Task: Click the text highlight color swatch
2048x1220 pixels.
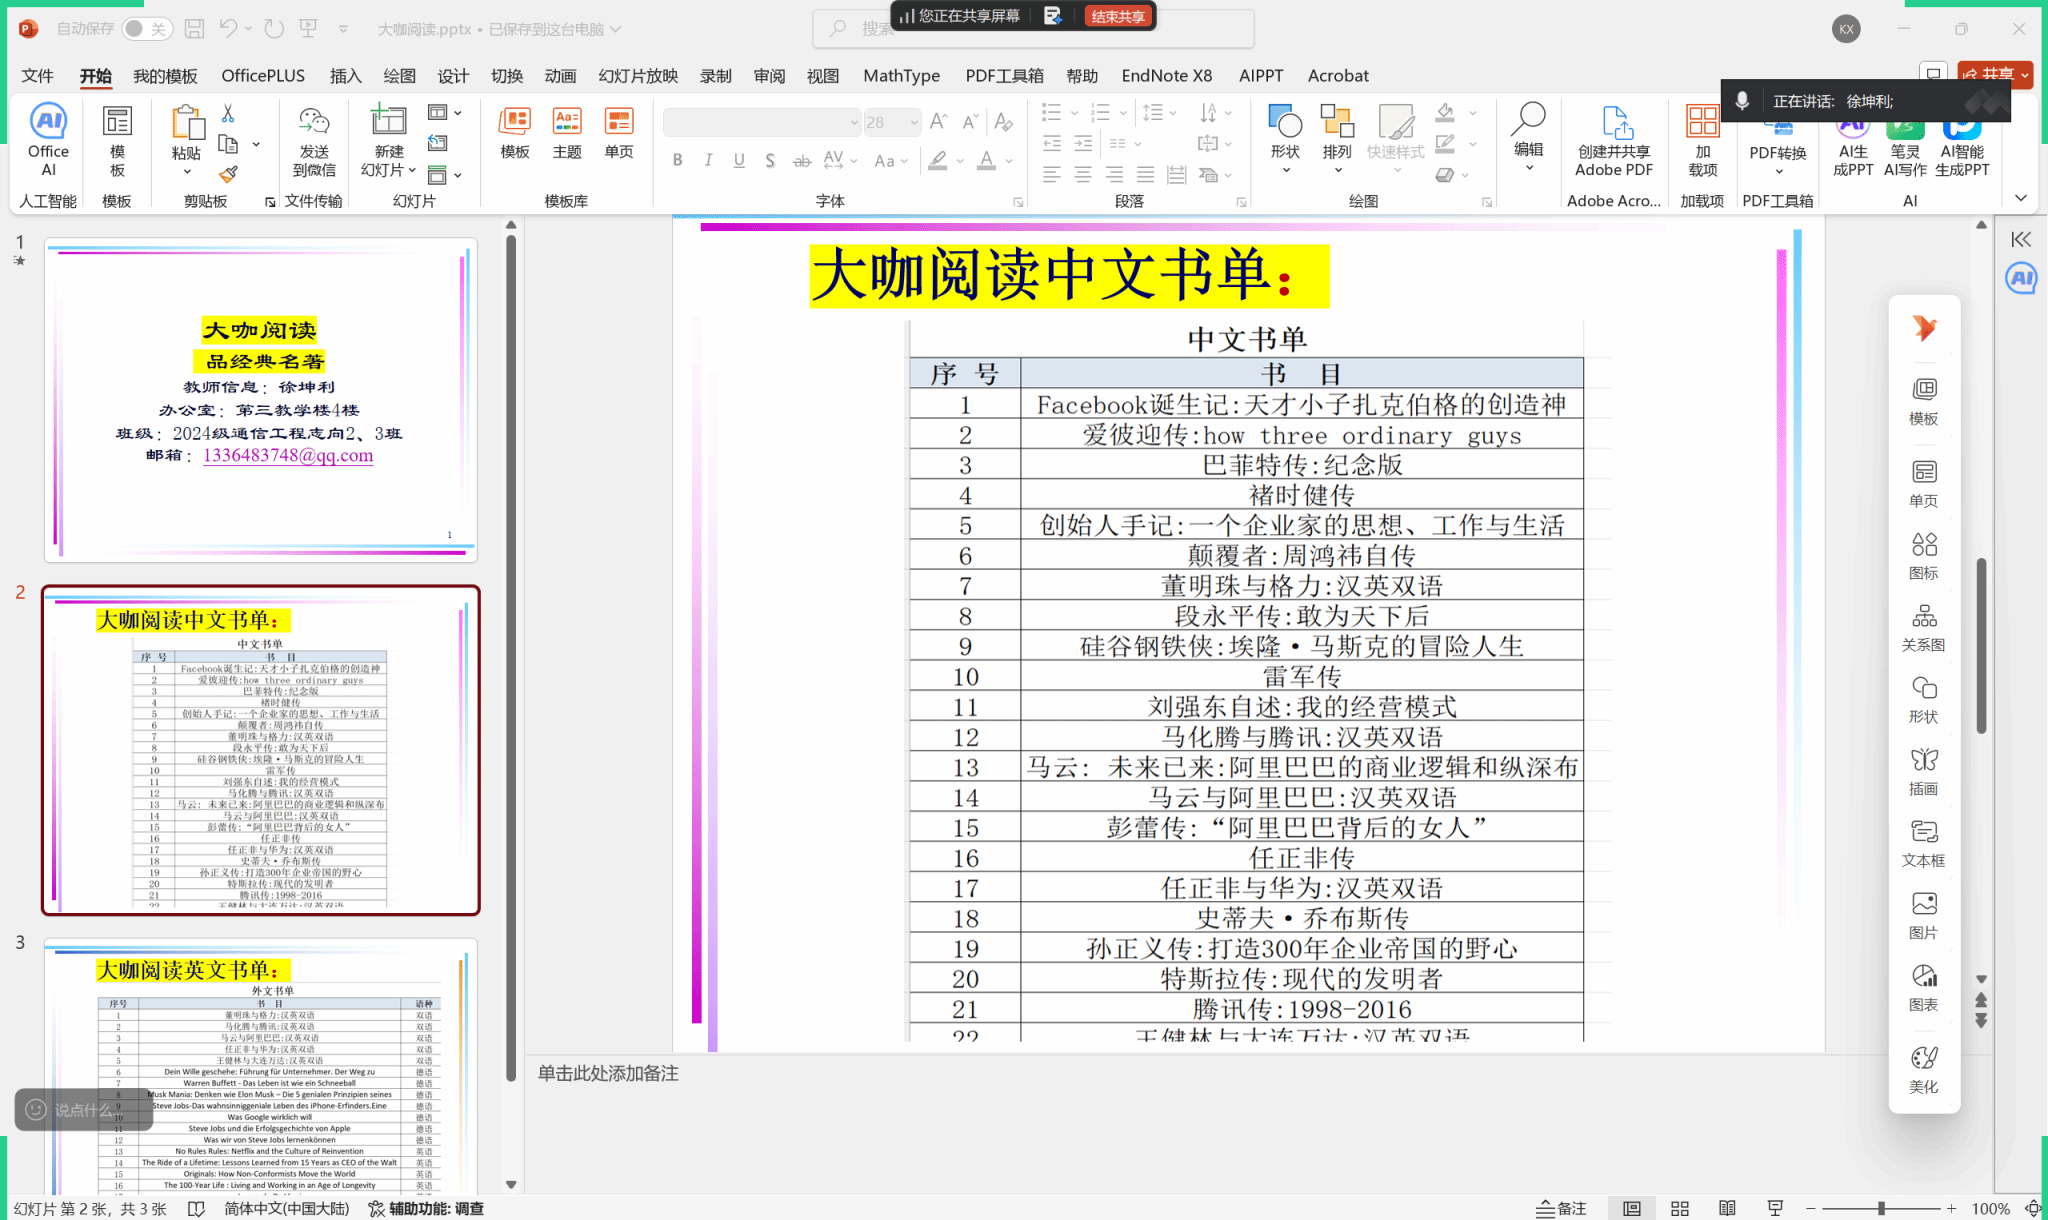Action: pos(937,160)
